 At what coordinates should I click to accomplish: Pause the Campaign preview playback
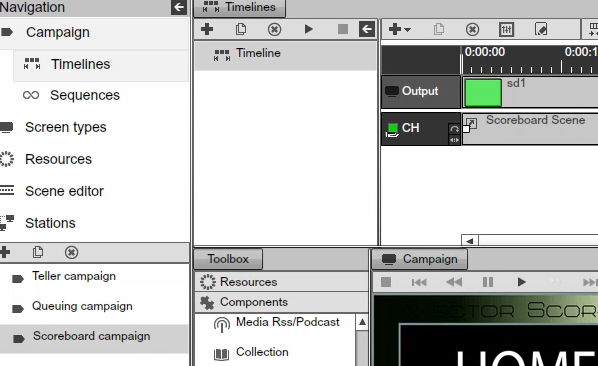[x=488, y=282]
